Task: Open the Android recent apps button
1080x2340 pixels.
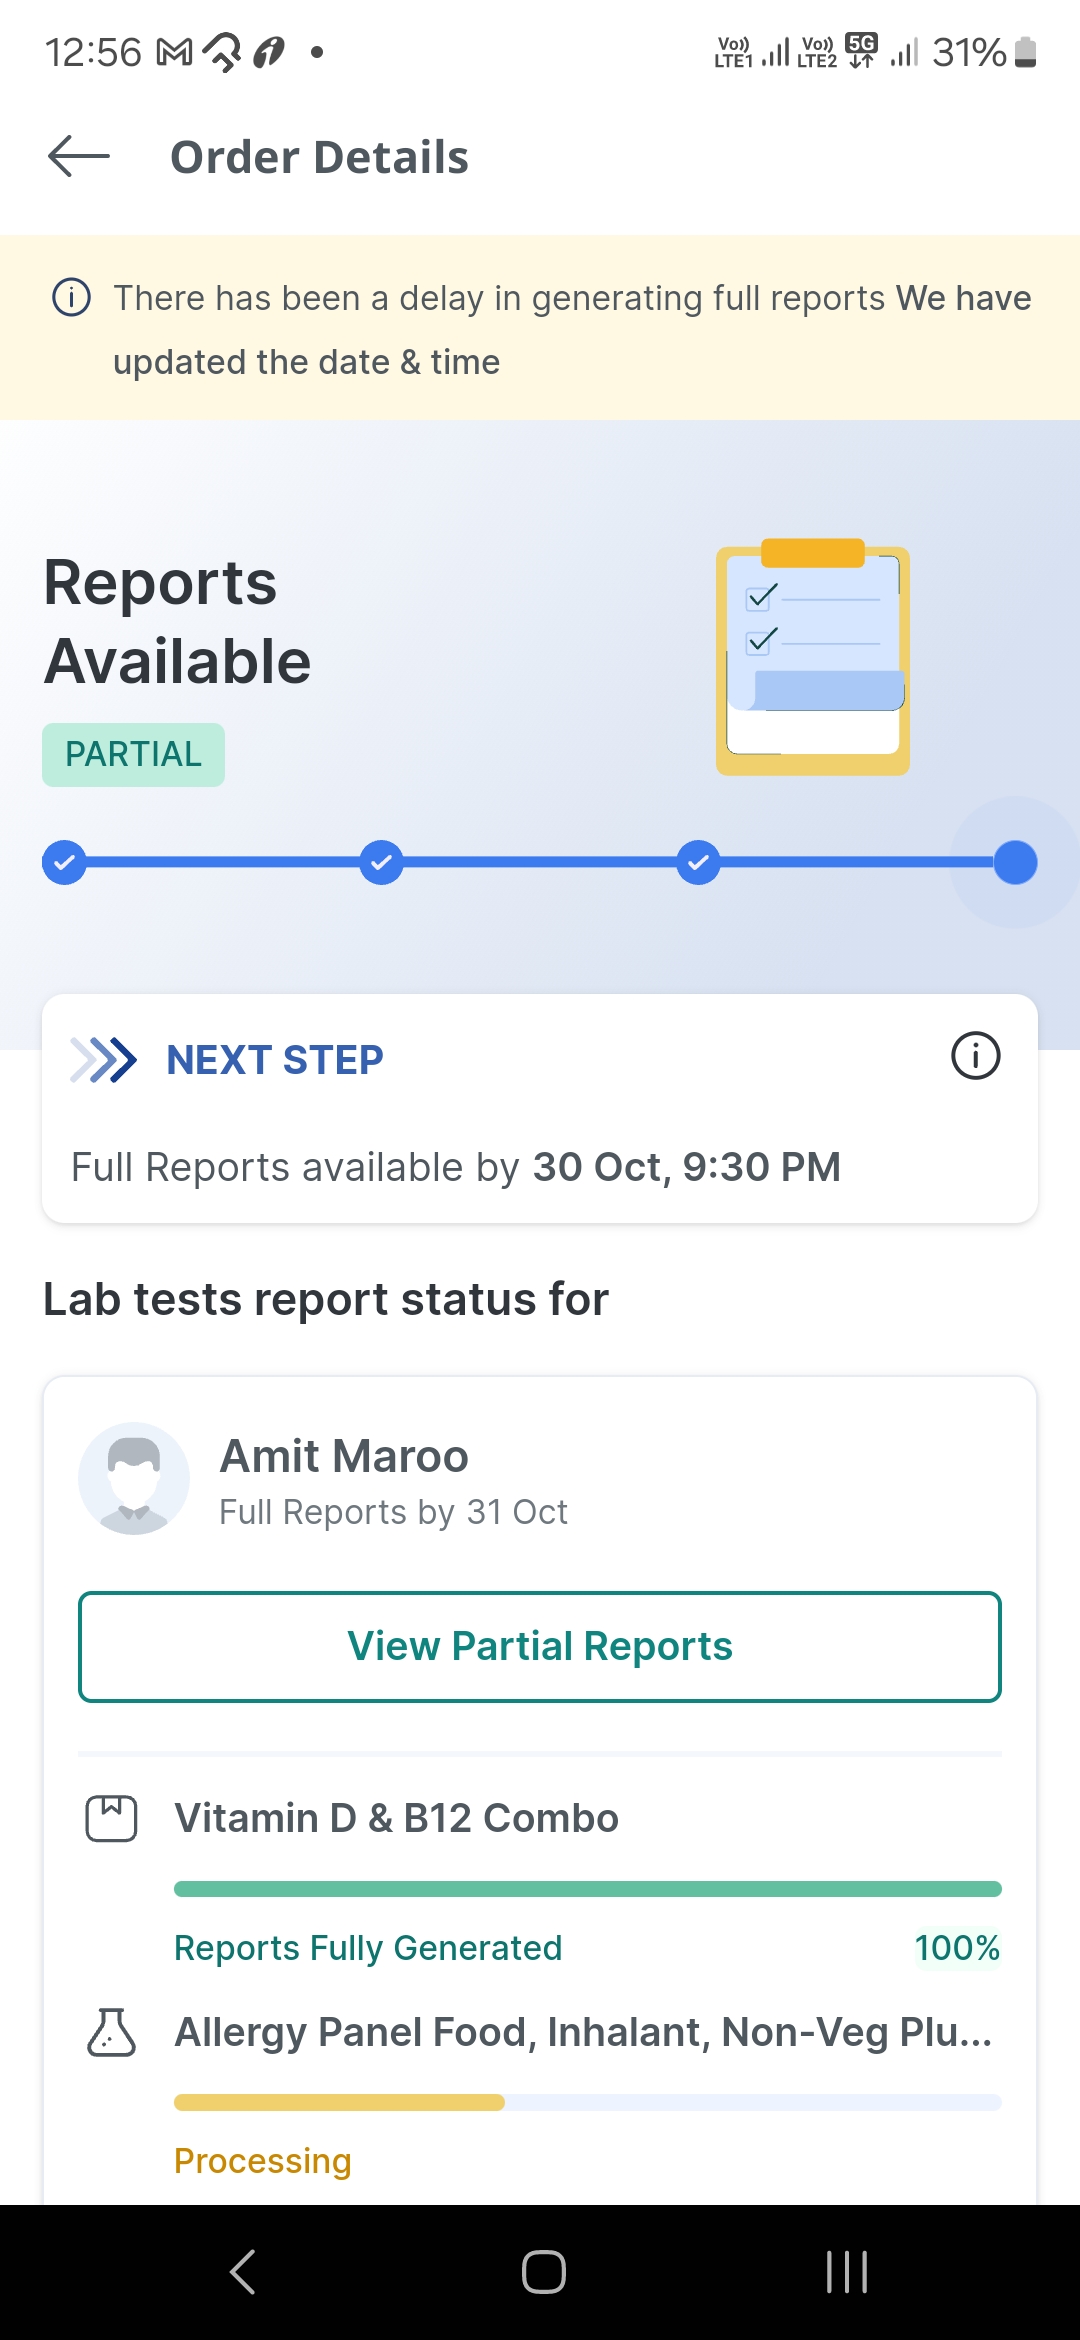Action: 846,2272
